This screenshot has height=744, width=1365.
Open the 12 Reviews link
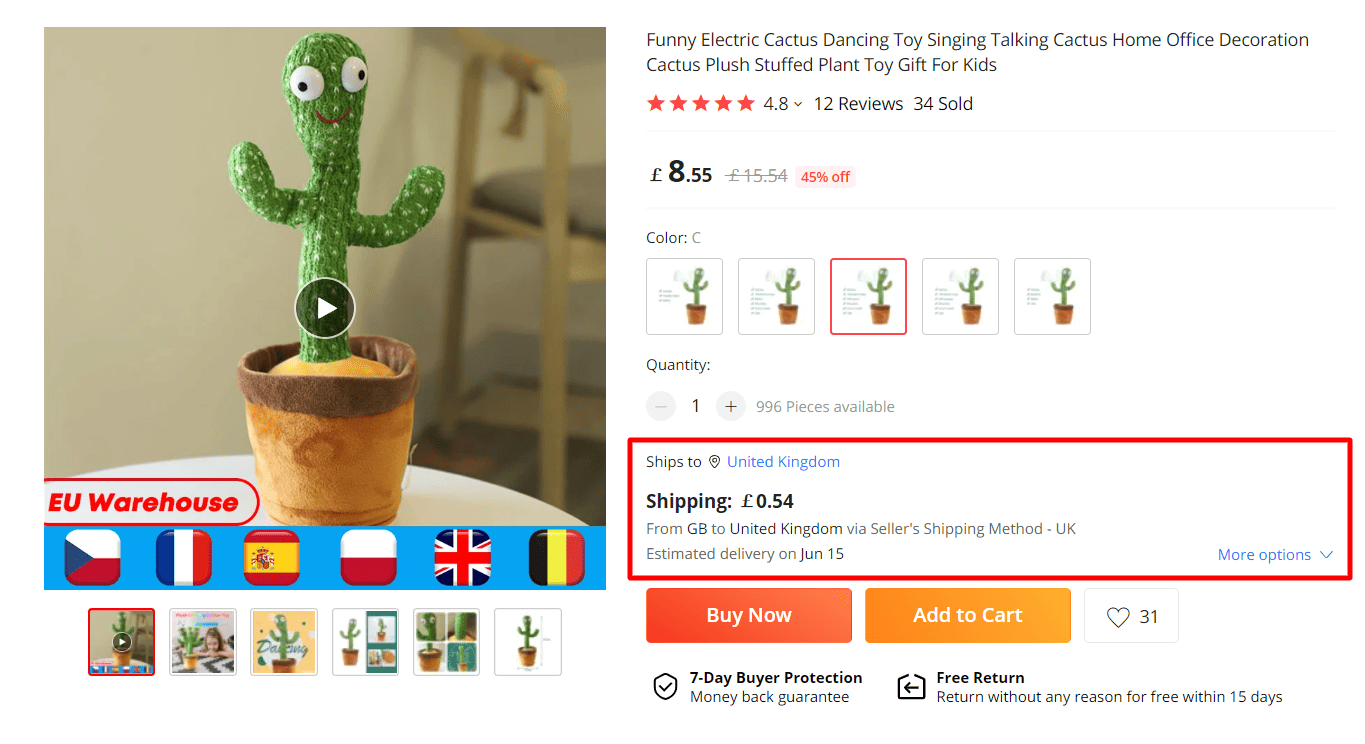(x=858, y=103)
